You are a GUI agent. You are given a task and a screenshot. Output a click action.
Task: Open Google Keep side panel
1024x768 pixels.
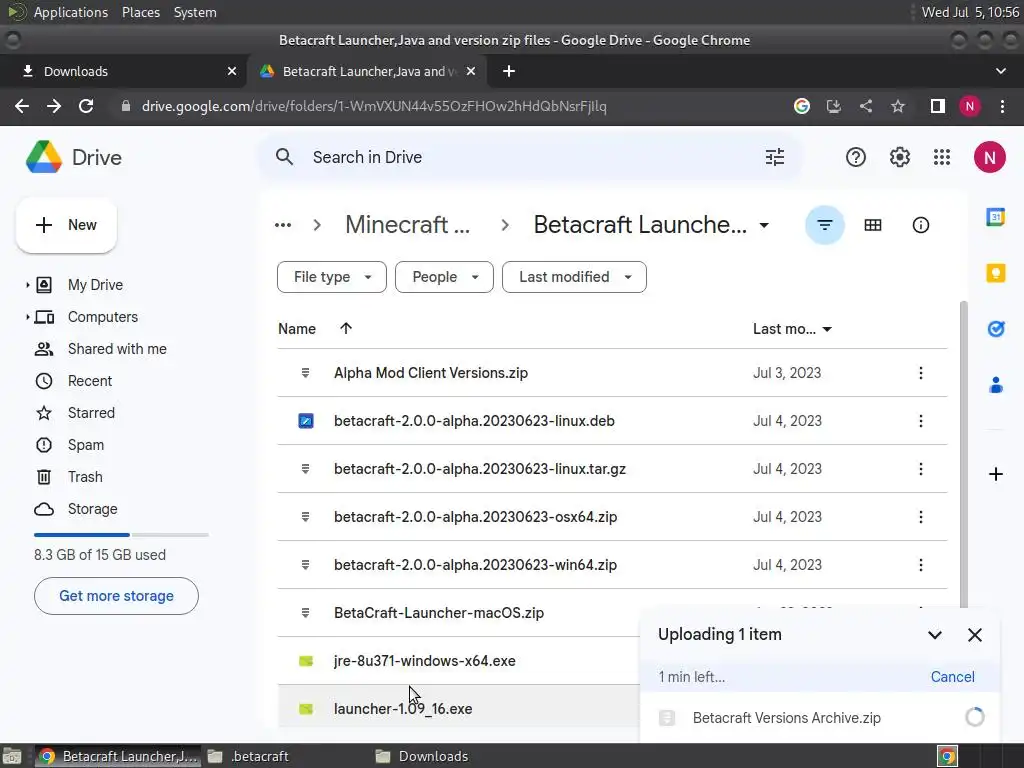(x=995, y=273)
